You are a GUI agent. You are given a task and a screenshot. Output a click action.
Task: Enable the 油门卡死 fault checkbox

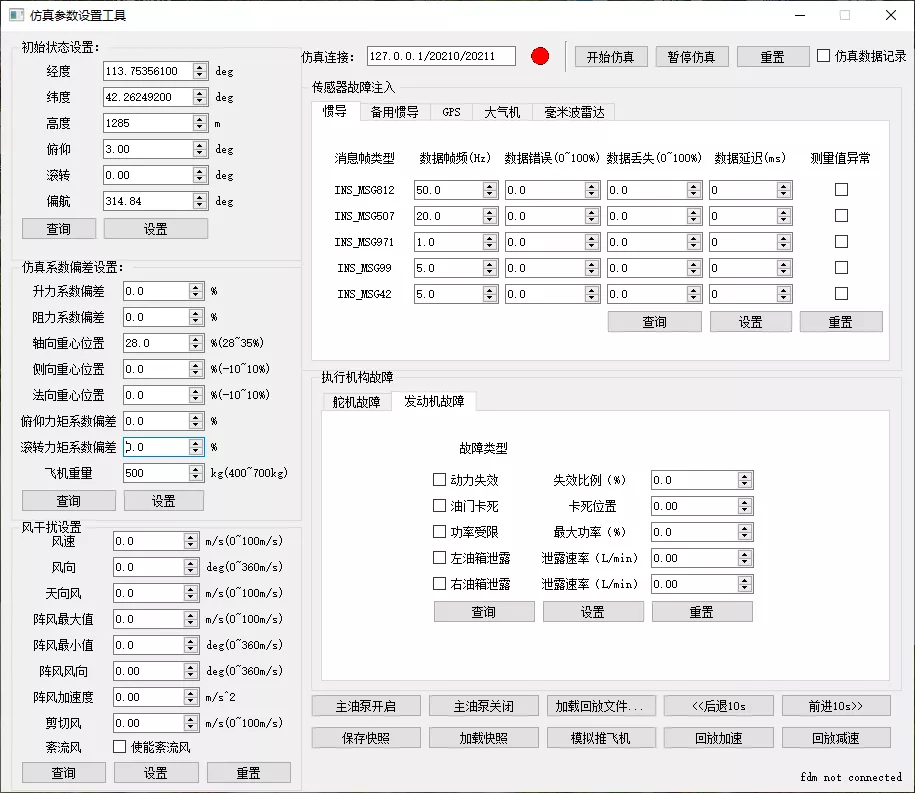[439, 506]
